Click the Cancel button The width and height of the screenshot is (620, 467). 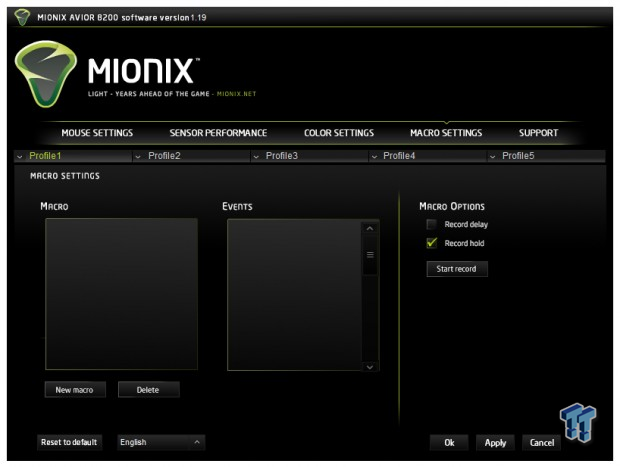click(541, 442)
